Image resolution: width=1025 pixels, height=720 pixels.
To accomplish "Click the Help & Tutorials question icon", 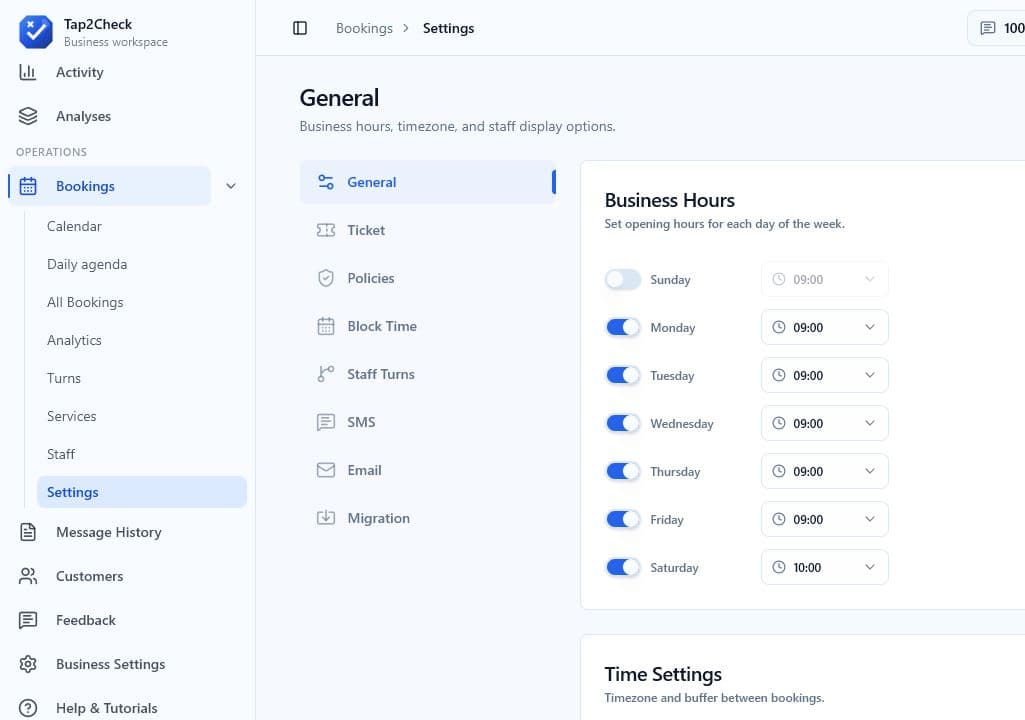I will [x=27, y=708].
